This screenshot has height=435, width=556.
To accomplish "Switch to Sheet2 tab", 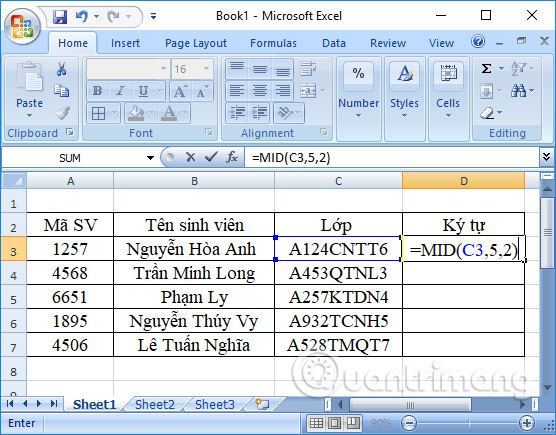I will point(155,405).
